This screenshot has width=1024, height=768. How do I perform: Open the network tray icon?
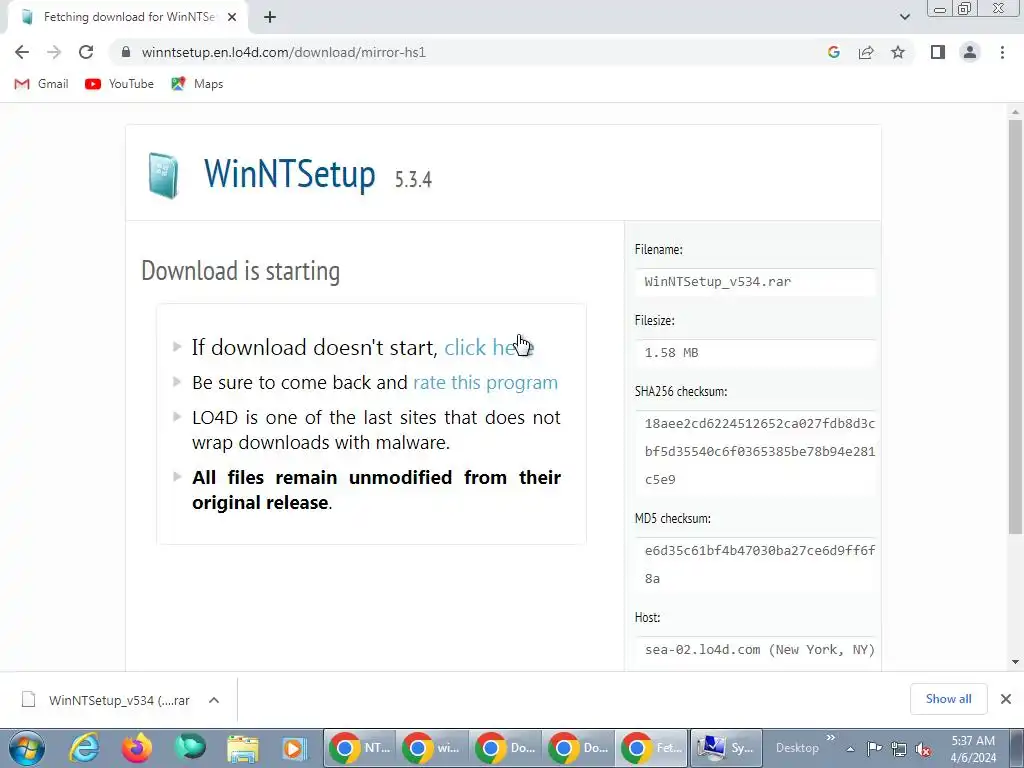[899, 749]
